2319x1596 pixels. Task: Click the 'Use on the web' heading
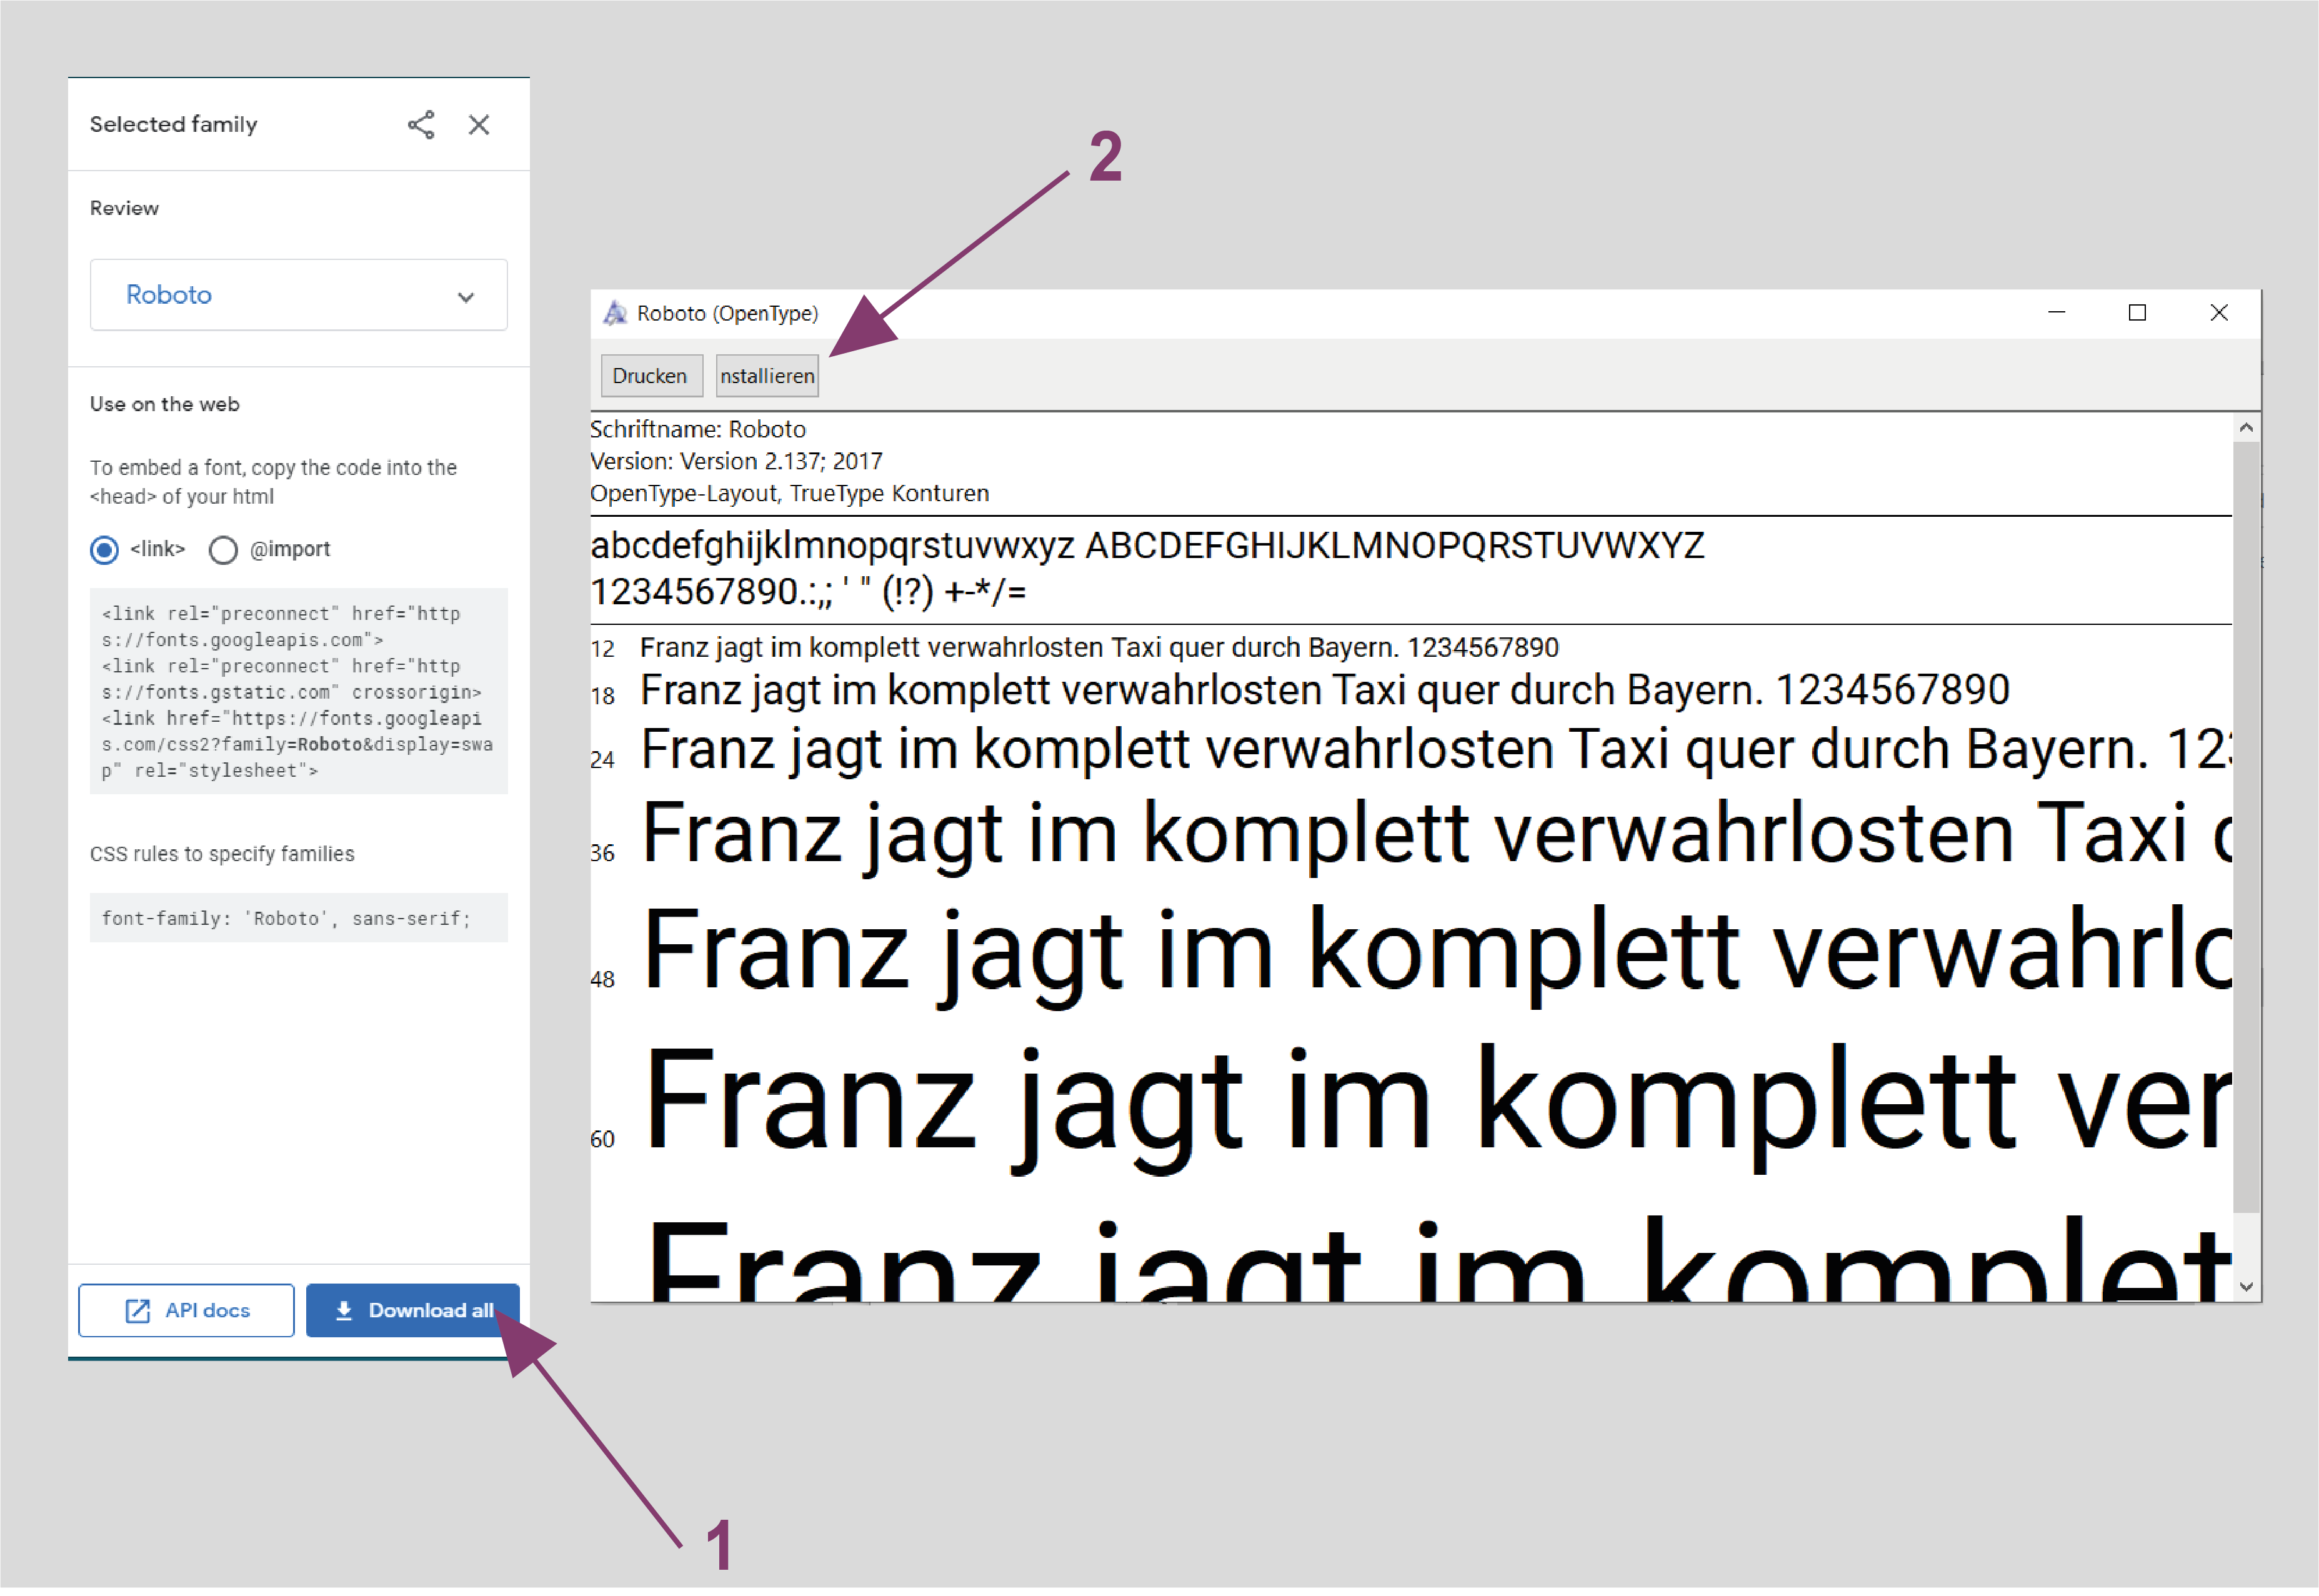[x=165, y=405]
